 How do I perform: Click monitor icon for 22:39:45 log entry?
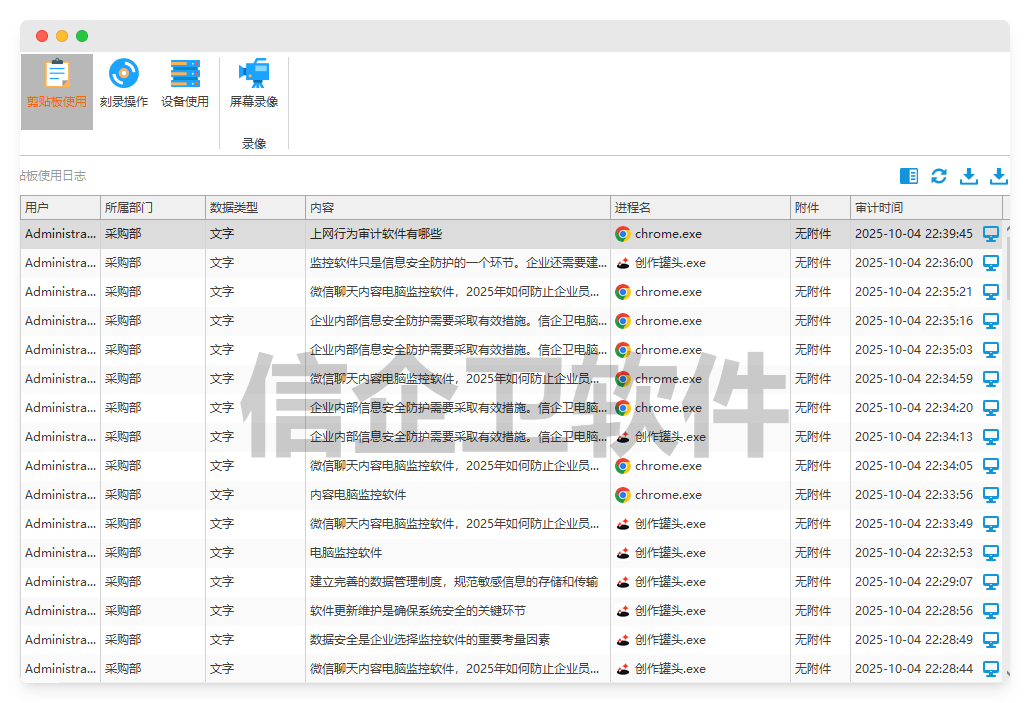click(991, 234)
